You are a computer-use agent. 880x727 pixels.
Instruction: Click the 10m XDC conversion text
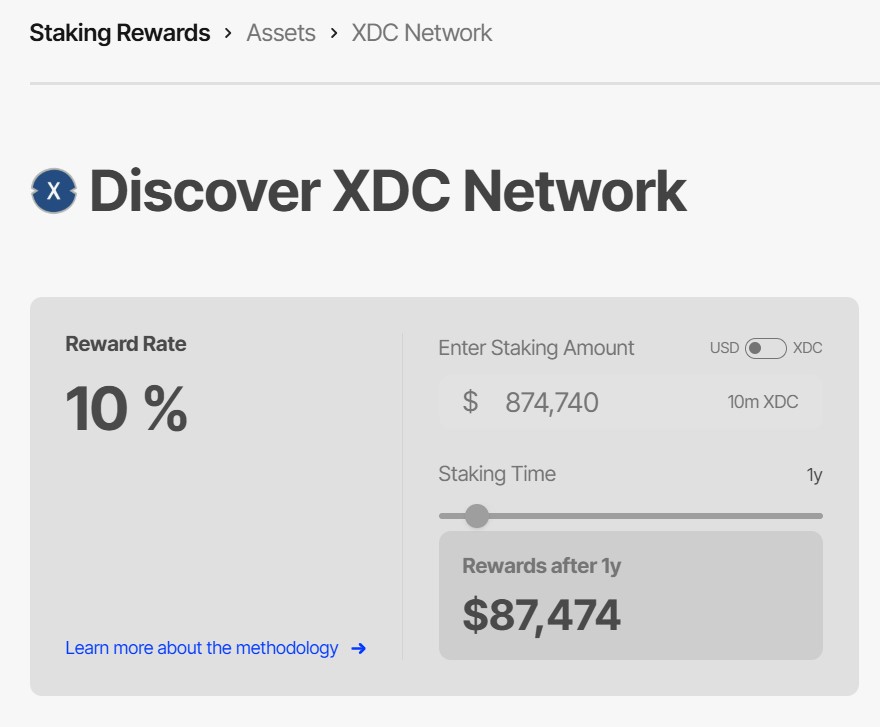763,402
